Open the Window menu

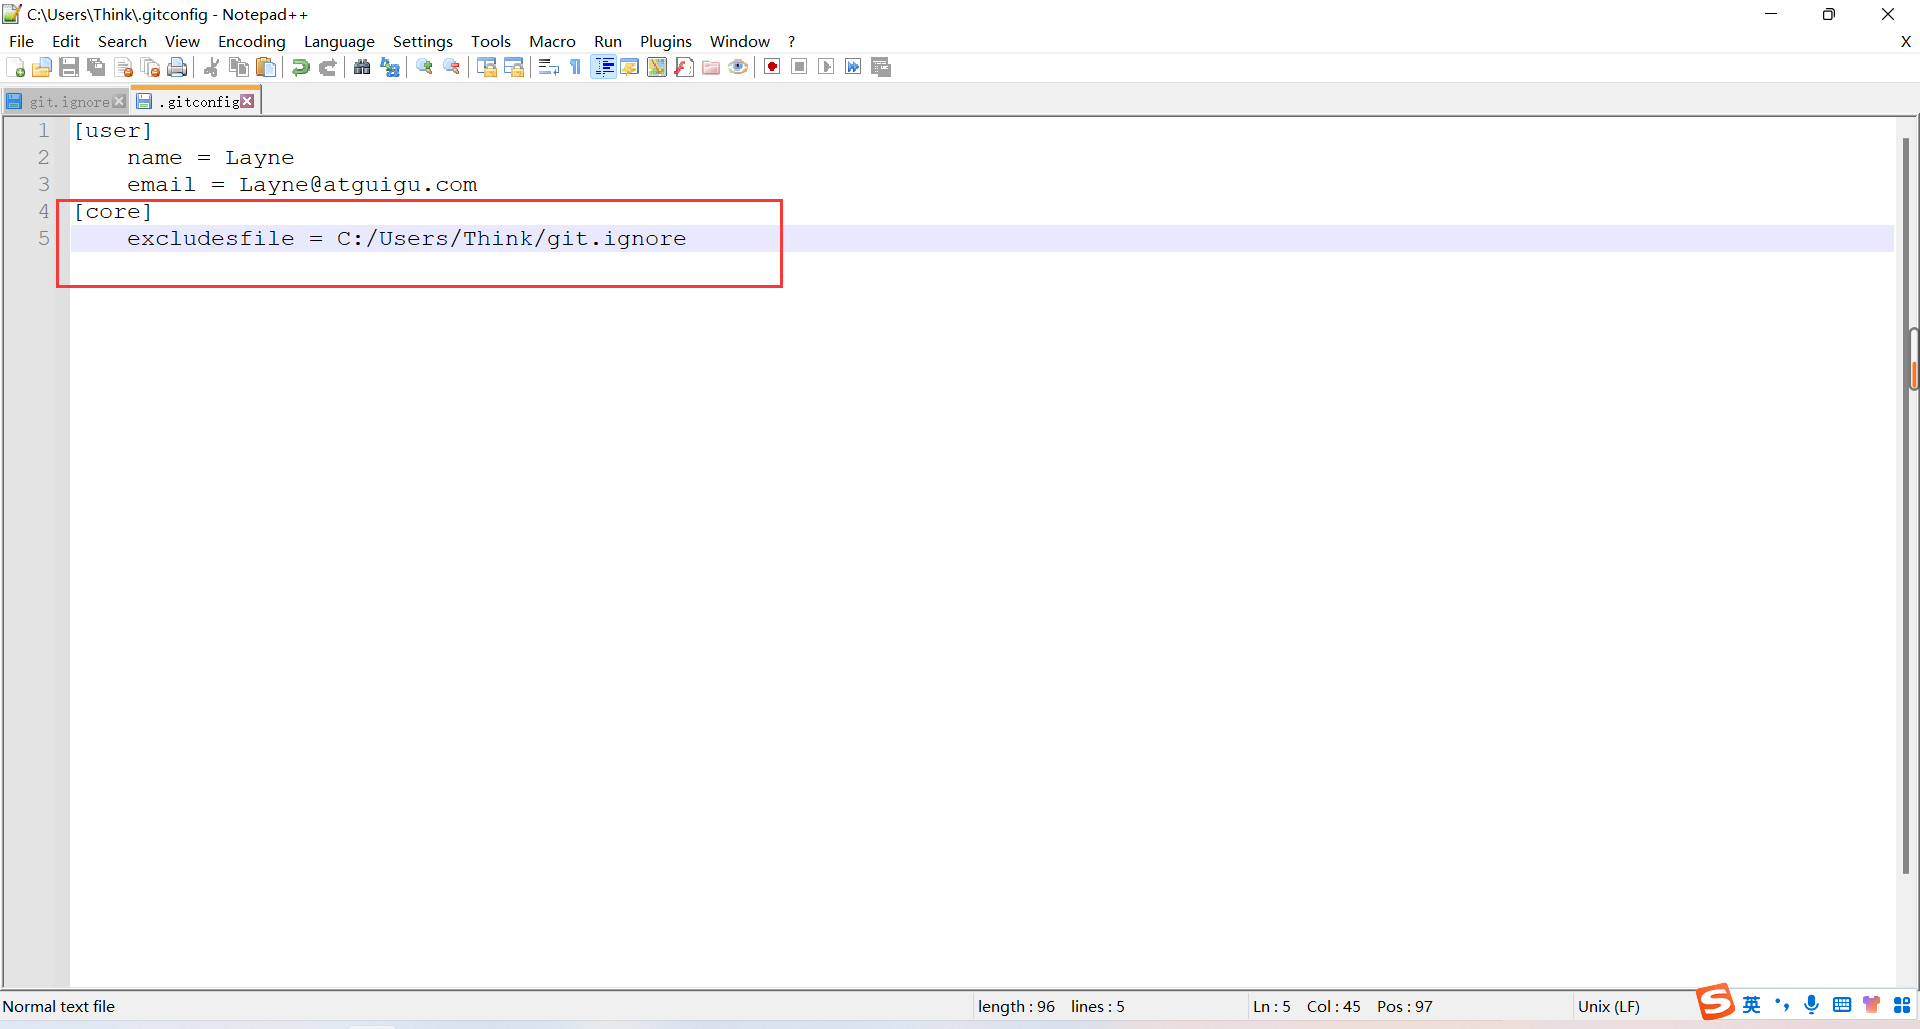(x=740, y=41)
